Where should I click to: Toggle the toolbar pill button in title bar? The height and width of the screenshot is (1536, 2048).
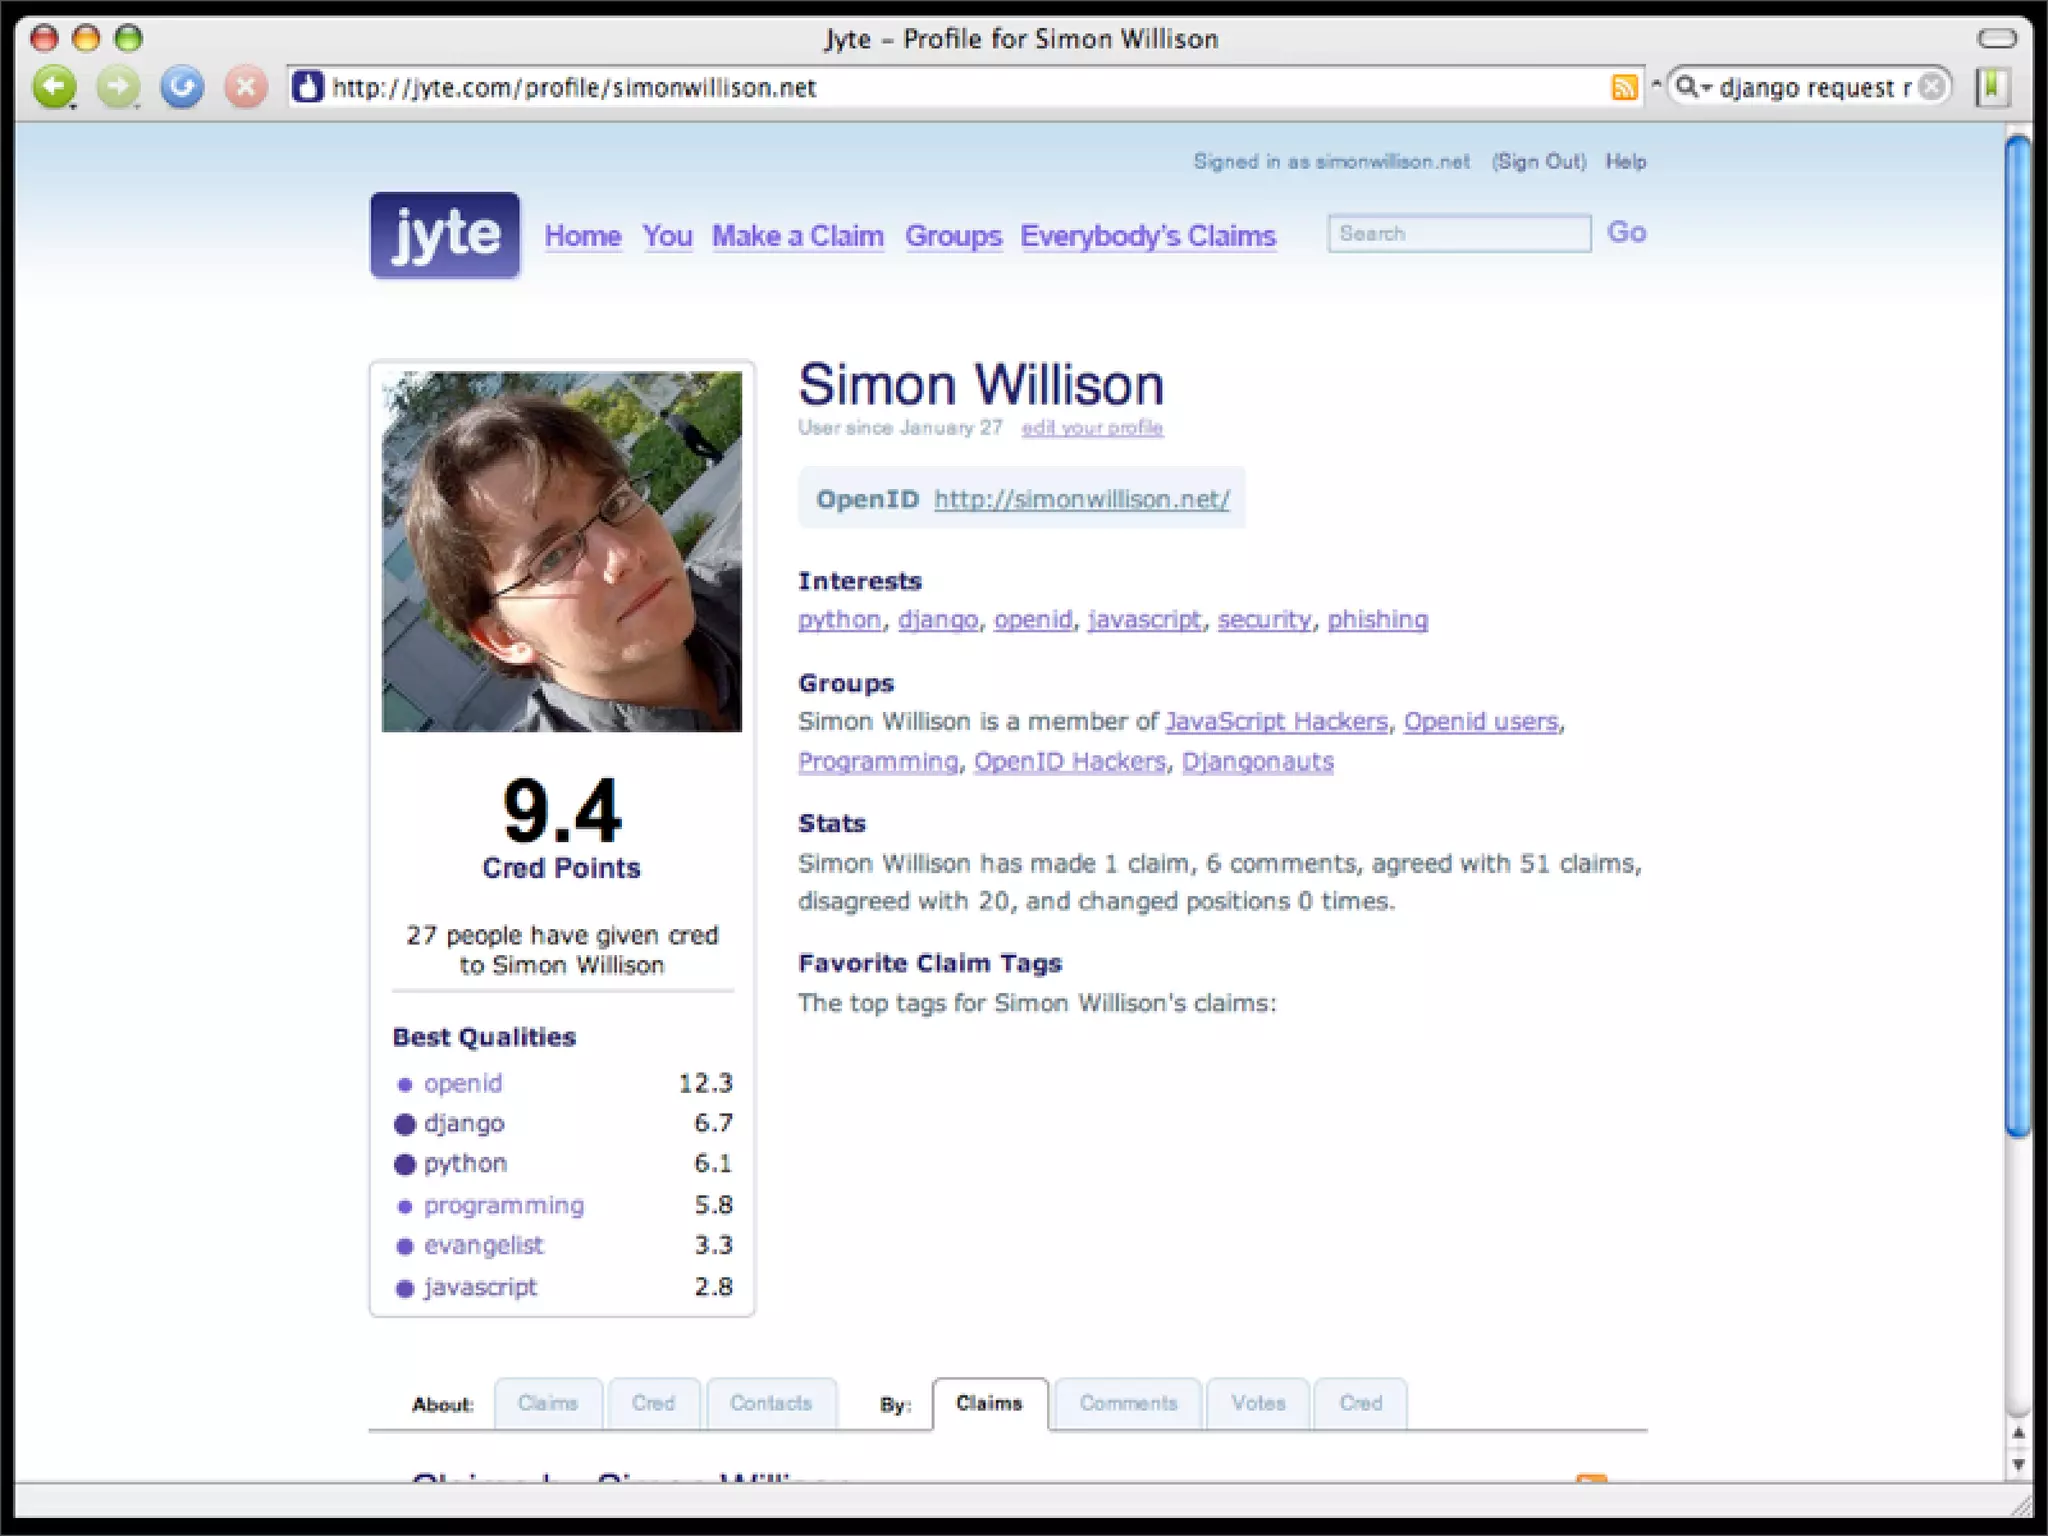click(1997, 38)
